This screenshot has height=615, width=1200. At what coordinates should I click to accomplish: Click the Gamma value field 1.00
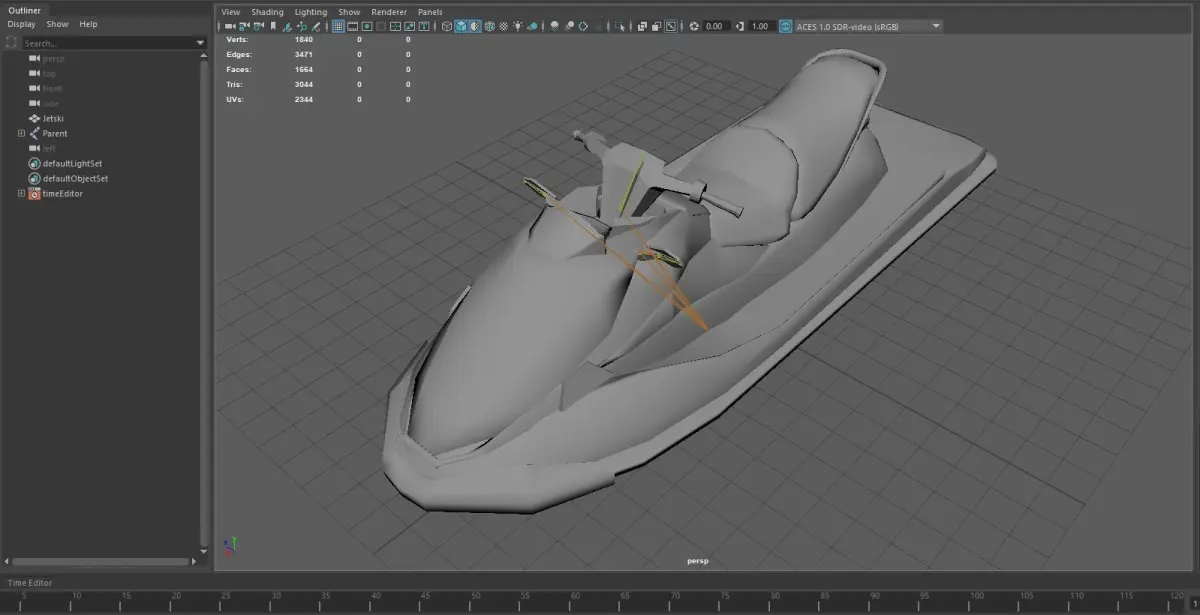(x=761, y=26)
